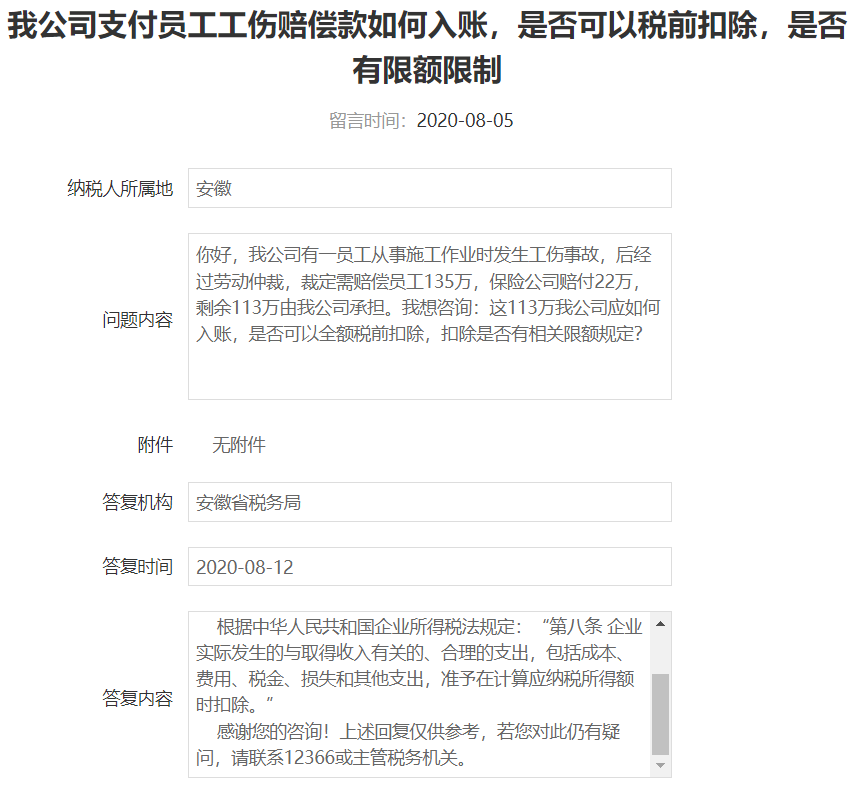The image size is (854, 787).
Task: Select the 答复时间 field showing 2020-08-12
Action: (429, 567)
